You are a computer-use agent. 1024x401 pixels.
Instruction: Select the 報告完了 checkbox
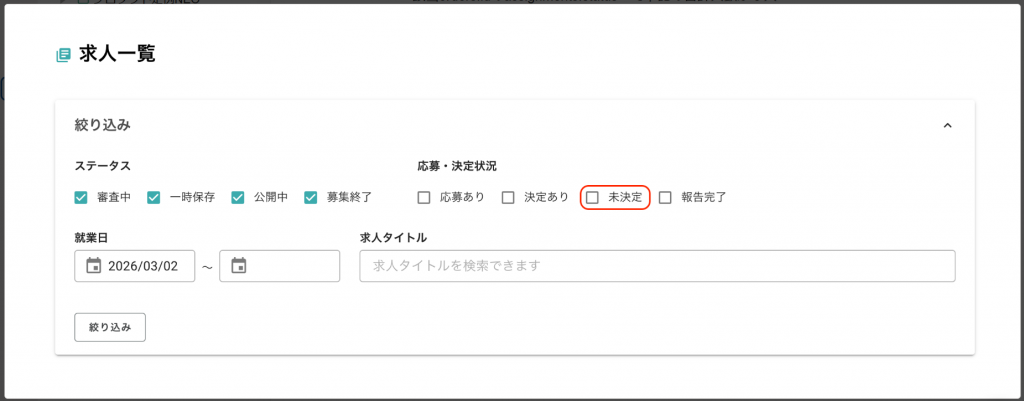click(x=665, y=197)
